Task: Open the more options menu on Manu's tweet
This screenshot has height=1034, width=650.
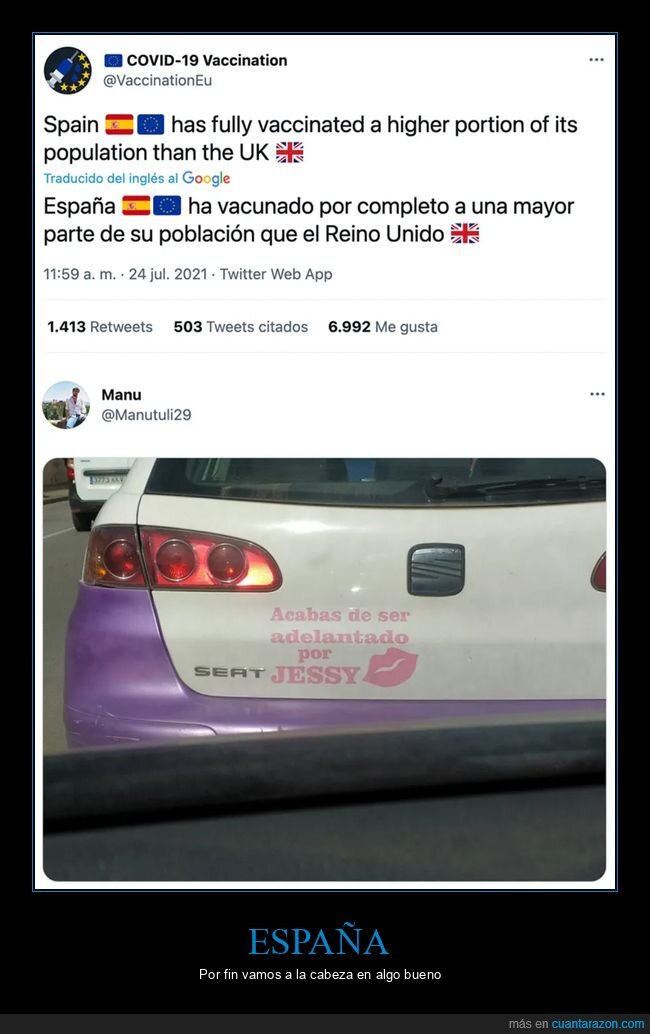Action: point(597,394)
